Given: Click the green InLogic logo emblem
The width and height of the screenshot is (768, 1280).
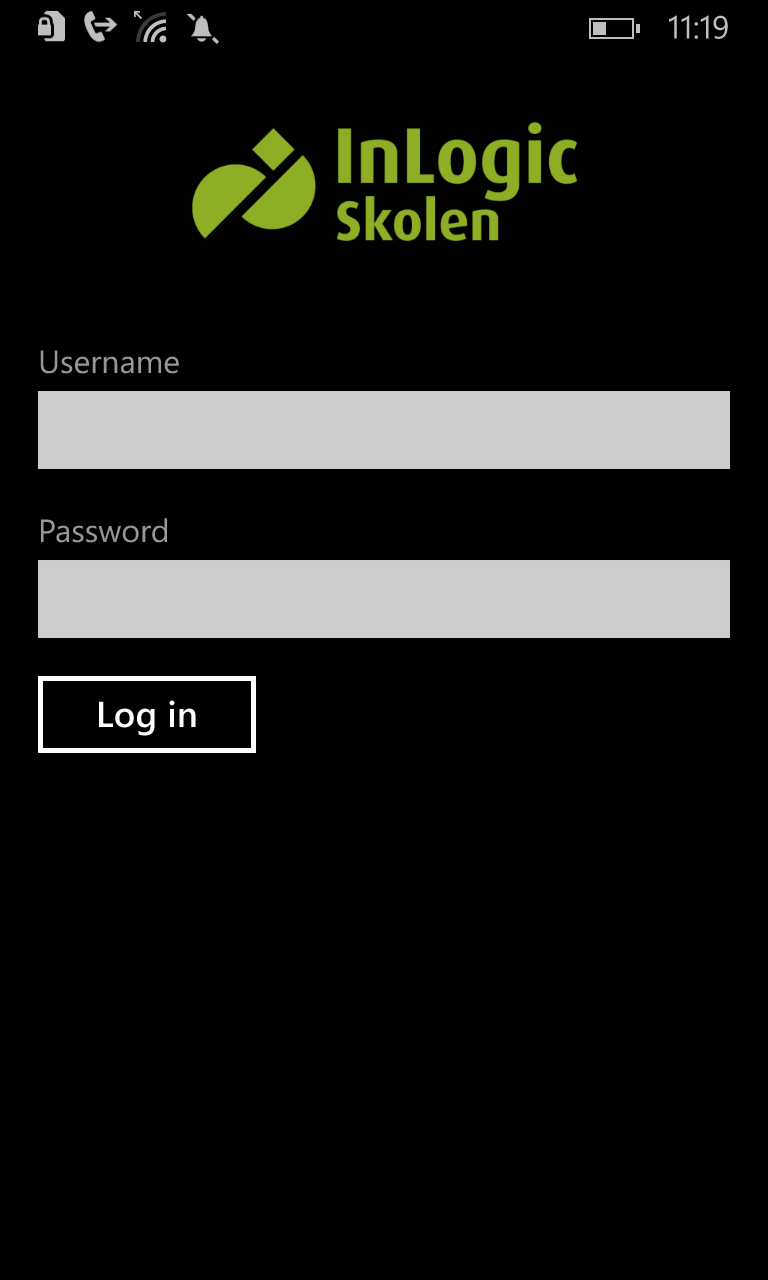Looking at the screenshot, I should pos(254,183).
